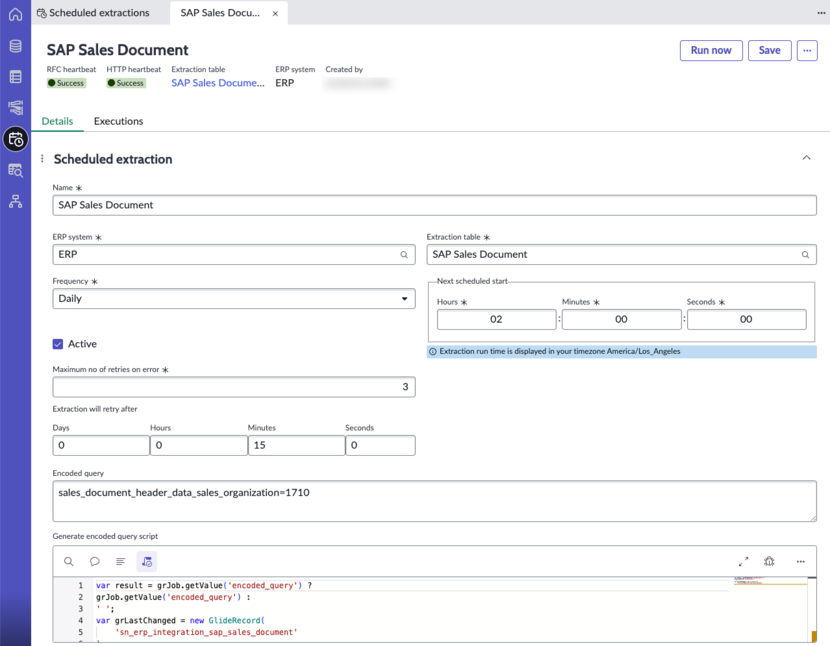Open the Details tab
Screen dimensions: 830x646
click(57, 121)
